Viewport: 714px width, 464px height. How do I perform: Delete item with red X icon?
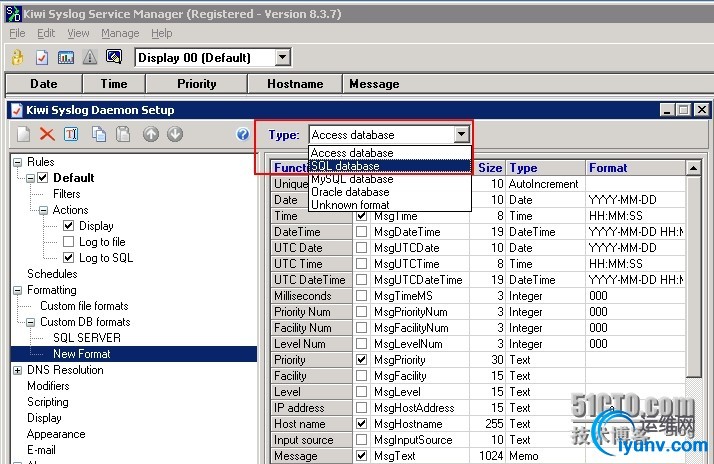click(x=47, y=134)
